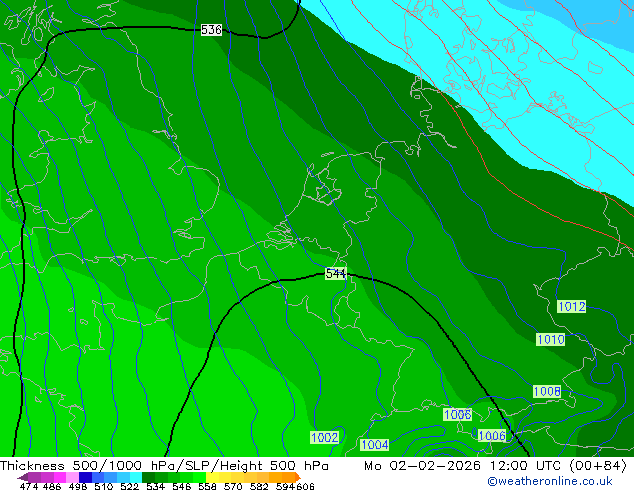
Task: Click the 606 legend value
Action: pos(305,486)
